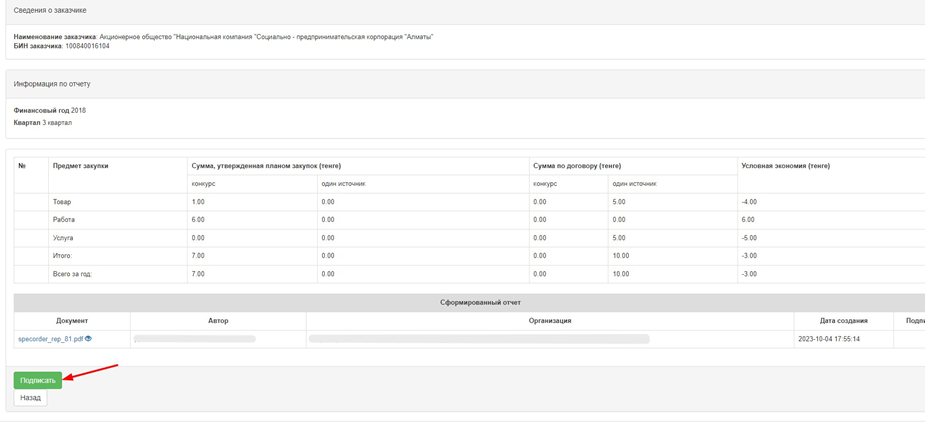The height and width of the screenshot is (422, 925).
Task: Click the Документ column header
Action: pyautogui.click(x=72, y=321)
